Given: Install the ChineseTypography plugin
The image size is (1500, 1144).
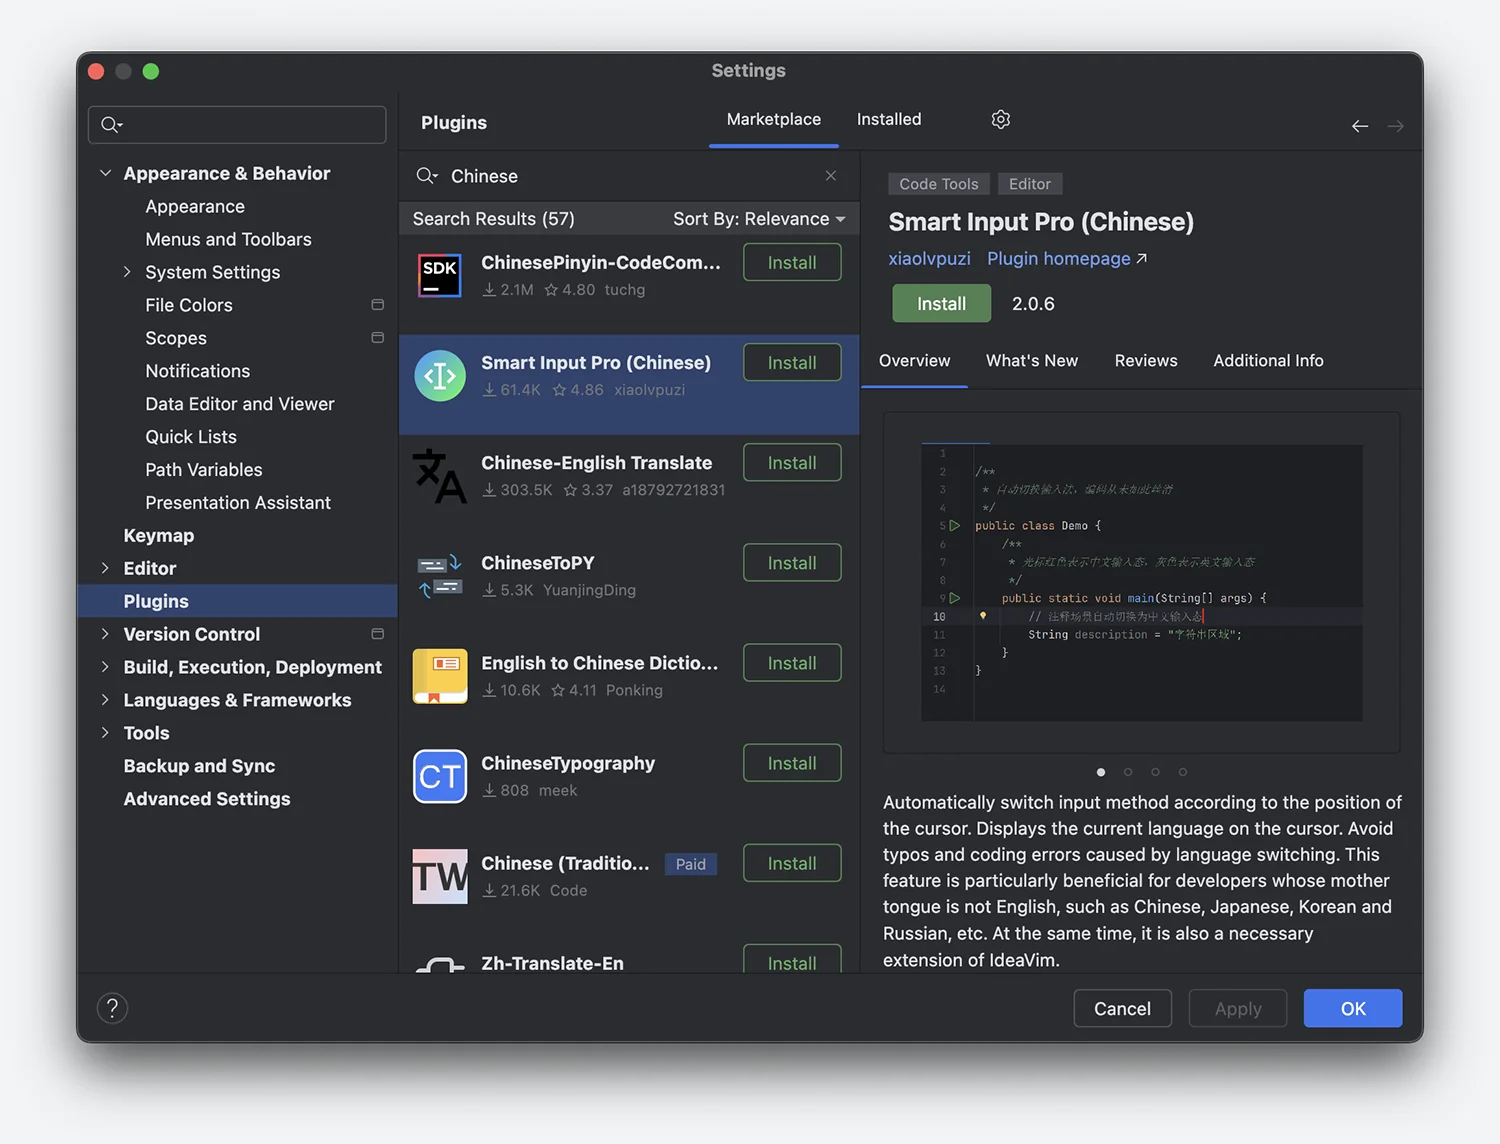Looking at the screenshot, I should (x=792, y=762).
